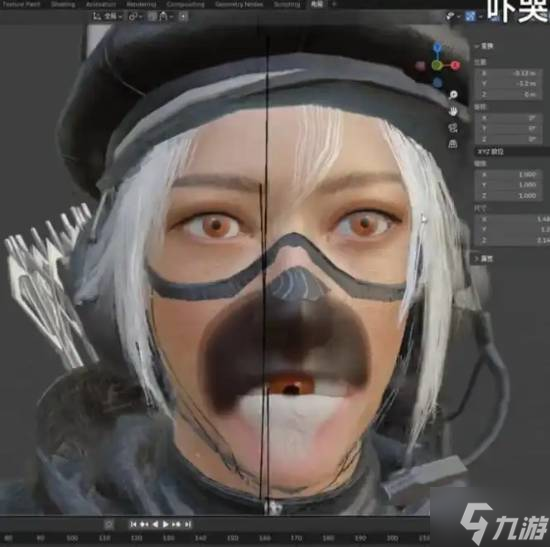Open the snapping options dropdown
The height and width of the screenshot is (547, 550).
pyautogui.click(x=166, y=16)
